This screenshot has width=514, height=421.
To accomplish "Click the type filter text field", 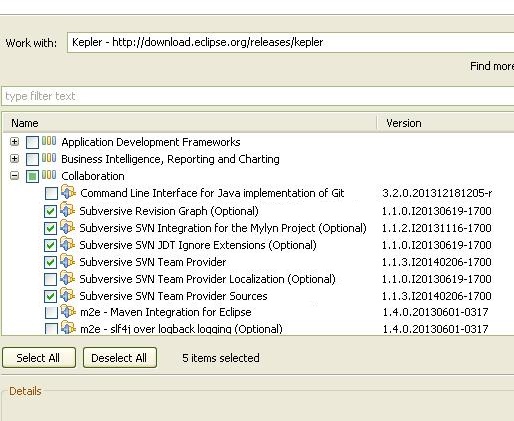I will point(257,96).
